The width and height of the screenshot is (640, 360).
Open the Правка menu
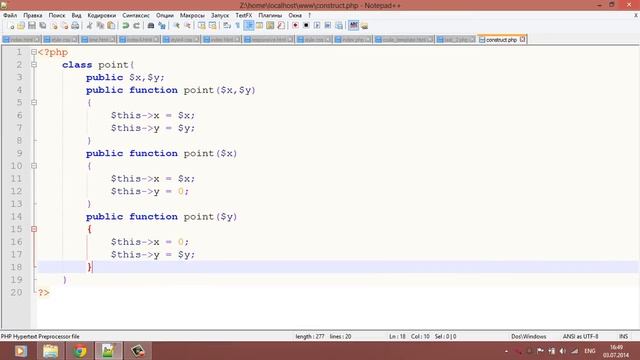click(33, 15)
